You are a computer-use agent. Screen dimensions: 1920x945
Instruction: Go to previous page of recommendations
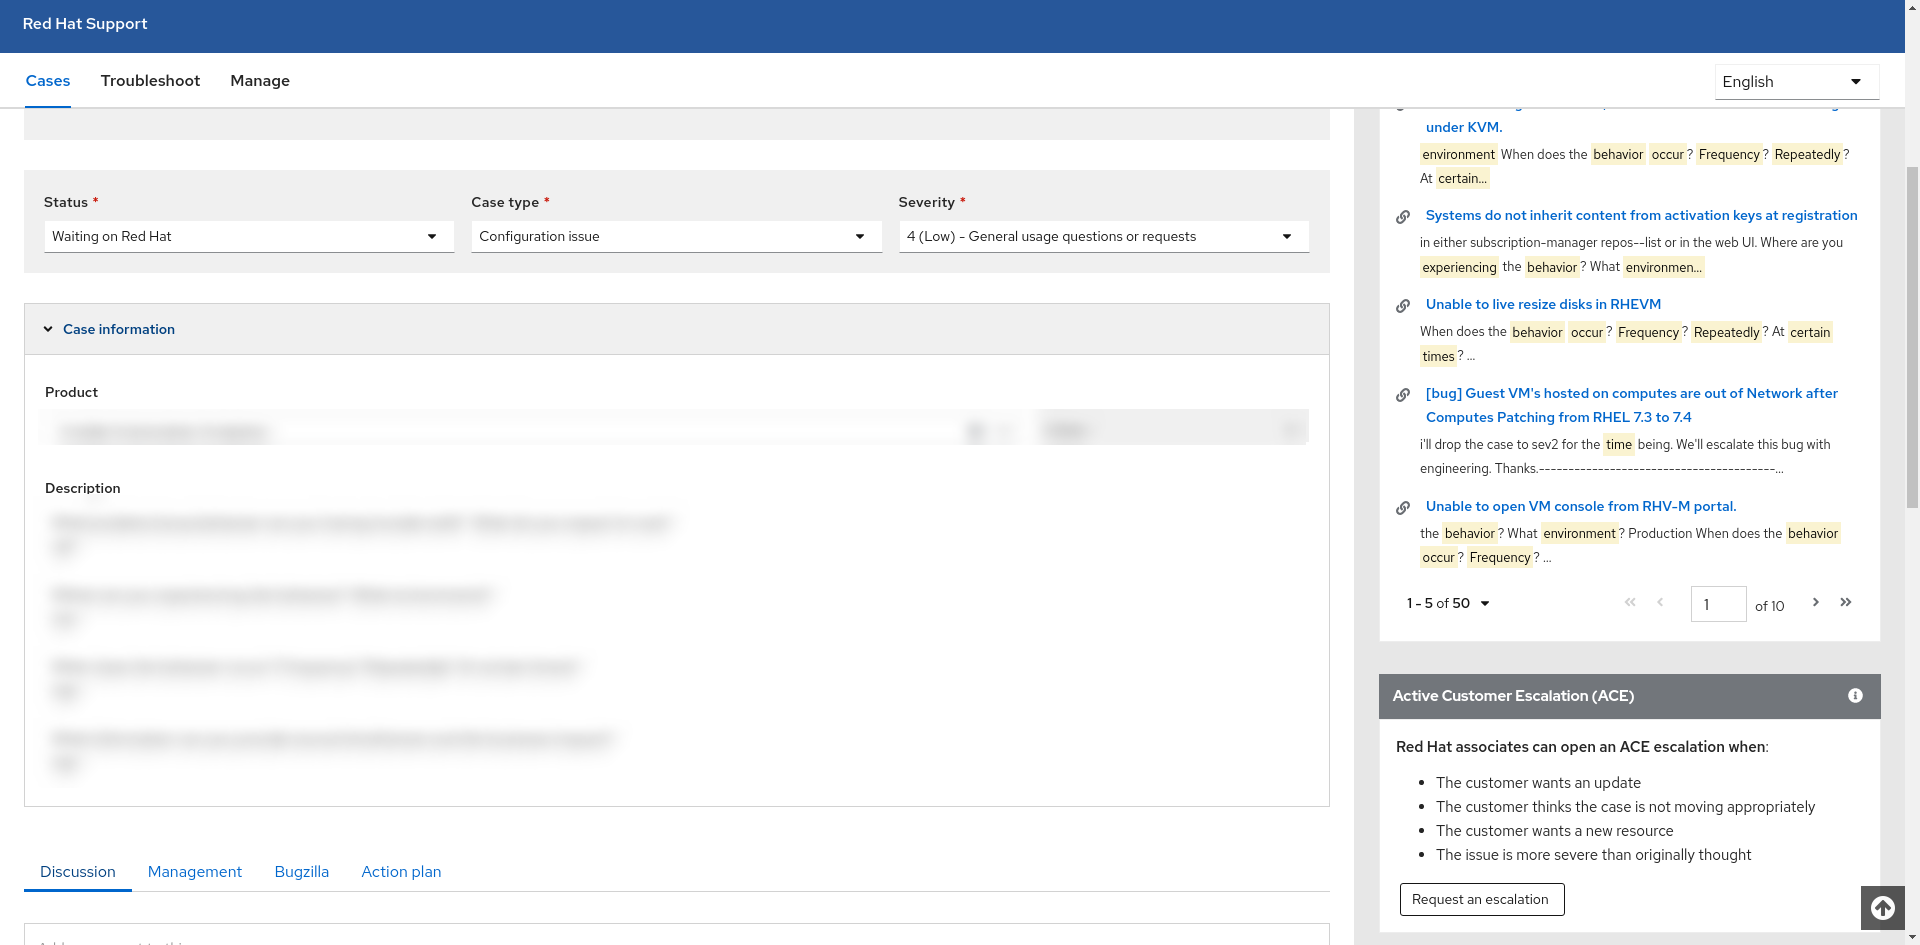[1660, 602]
